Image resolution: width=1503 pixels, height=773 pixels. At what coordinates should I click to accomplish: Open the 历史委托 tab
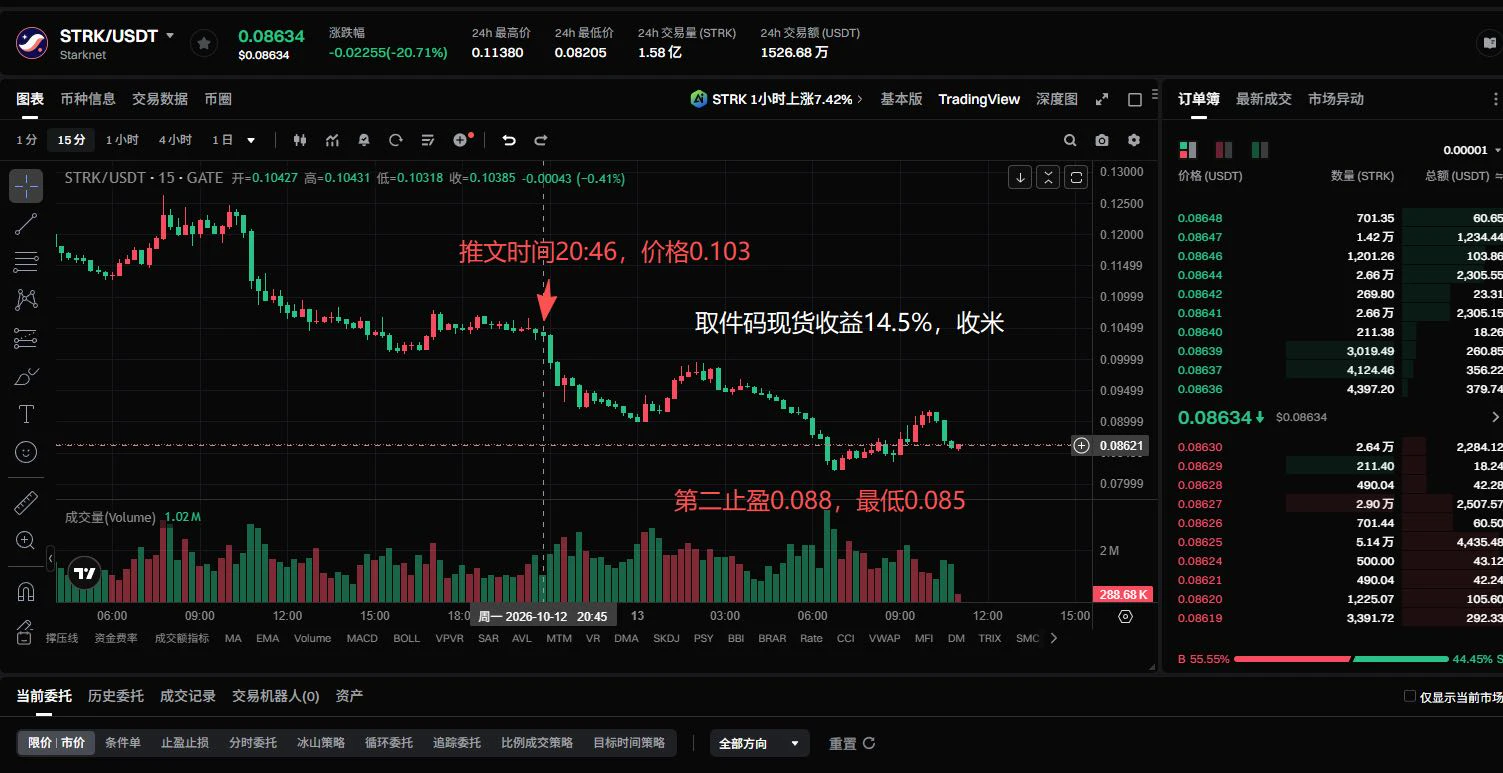tap(115, 696)
